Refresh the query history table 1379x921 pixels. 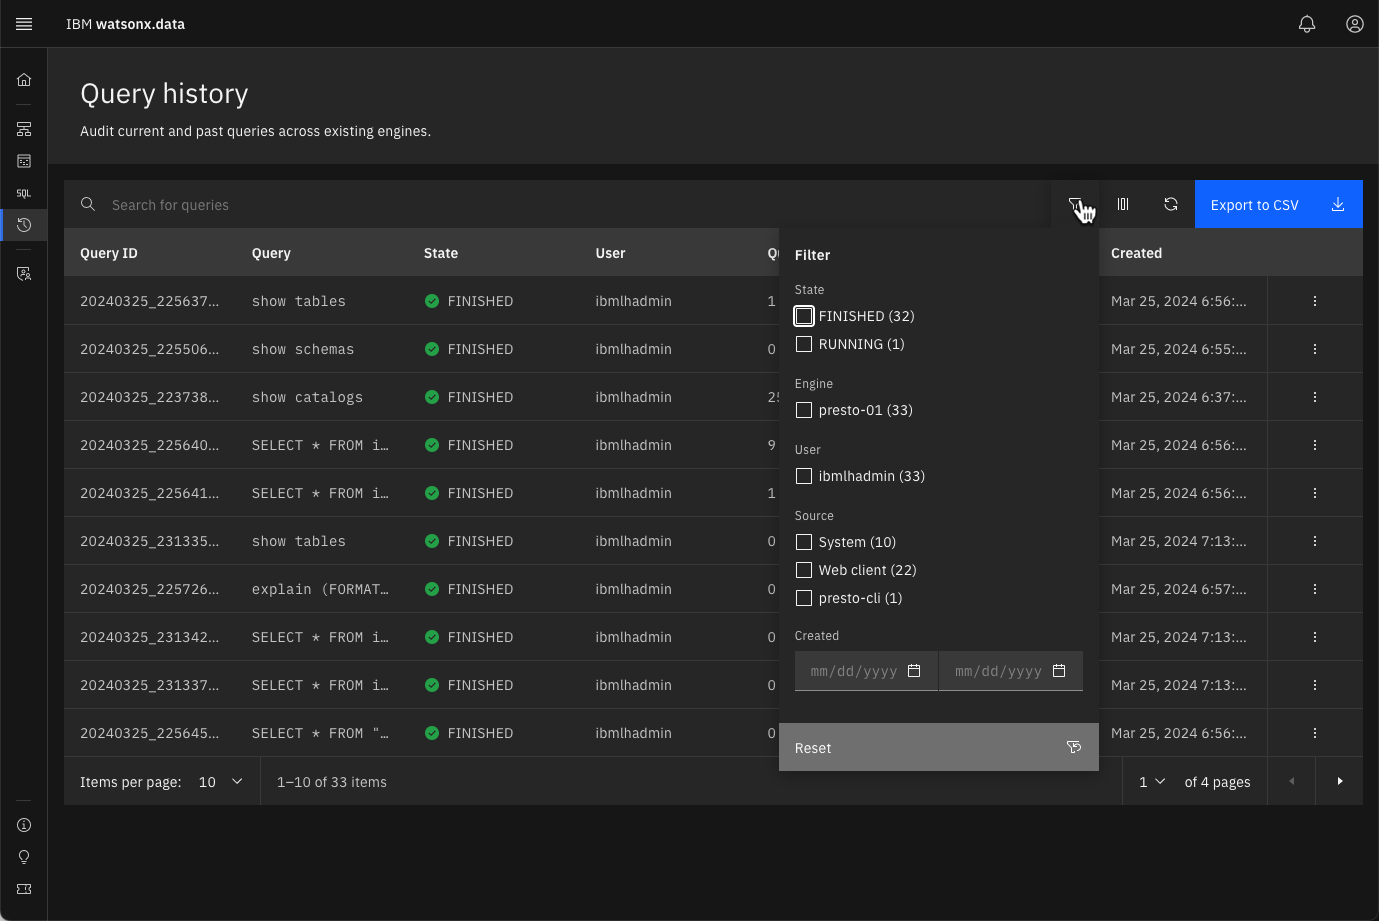click(x=1171, y=204)
